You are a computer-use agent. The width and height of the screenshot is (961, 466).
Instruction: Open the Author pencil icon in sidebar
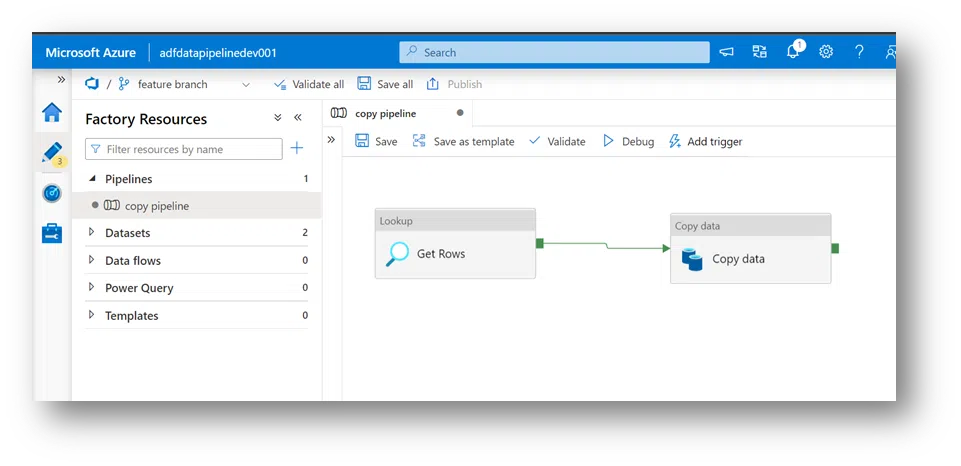[x=51, y=152]
